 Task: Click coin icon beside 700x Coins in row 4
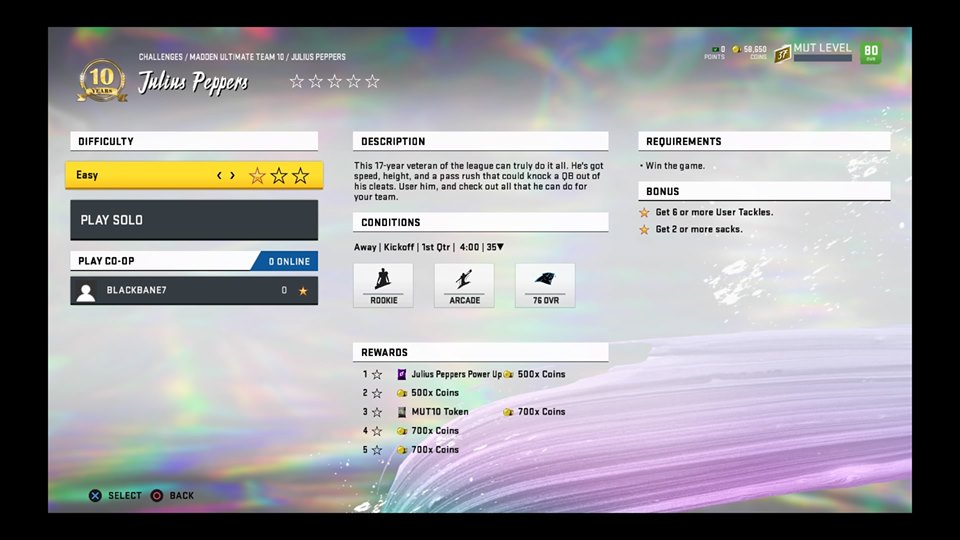(402, 431)
